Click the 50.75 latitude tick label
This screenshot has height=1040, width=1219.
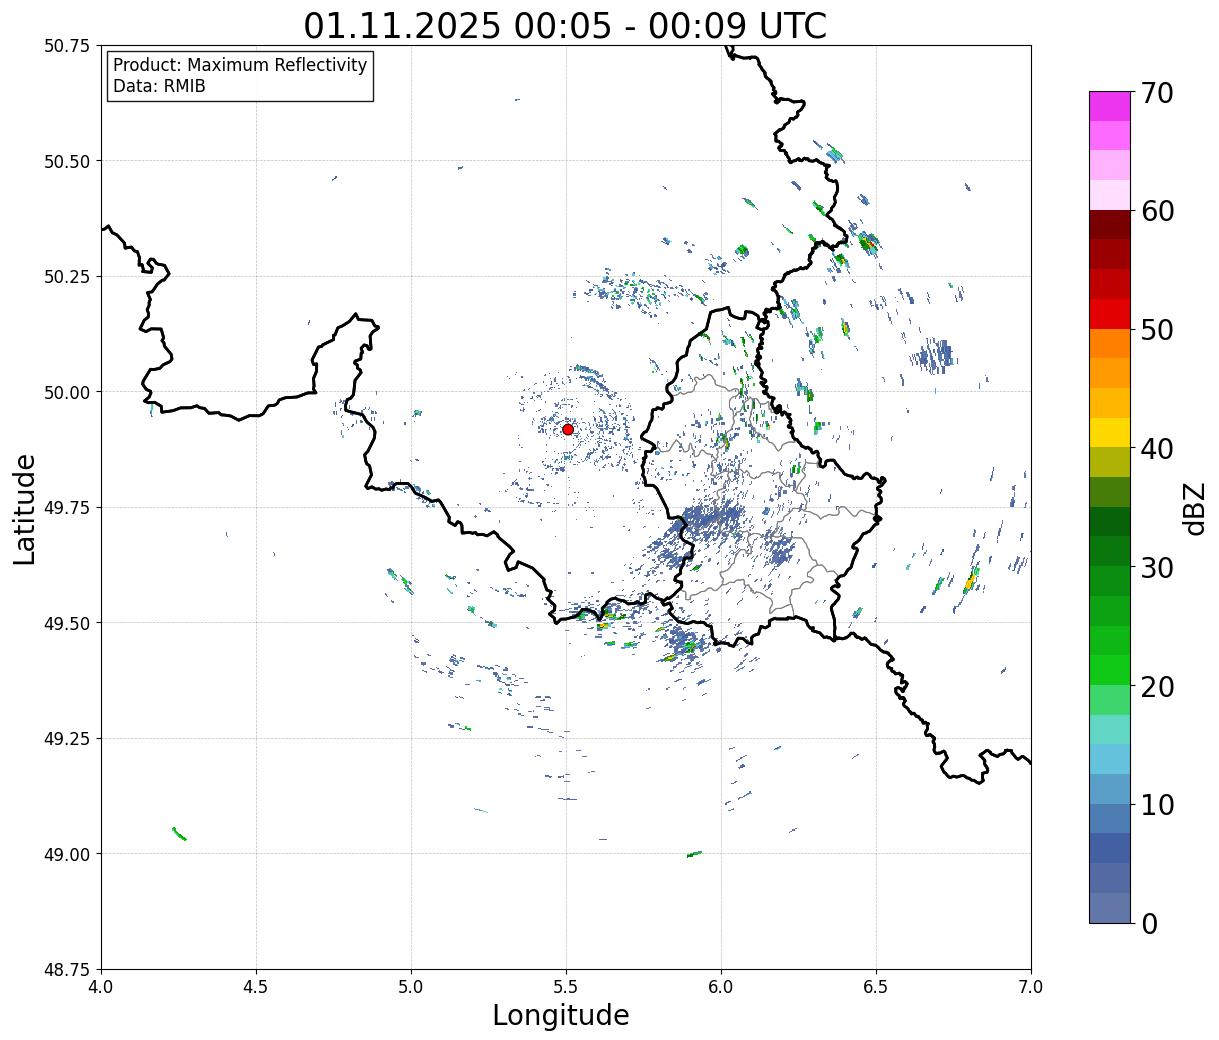67,46
